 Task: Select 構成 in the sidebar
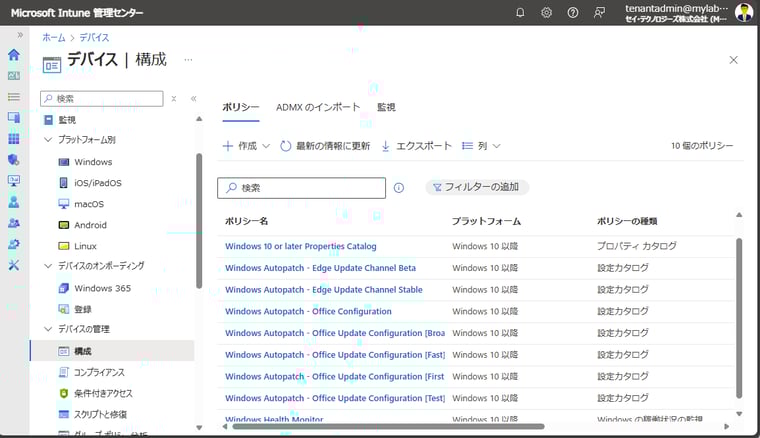(112, 351)
